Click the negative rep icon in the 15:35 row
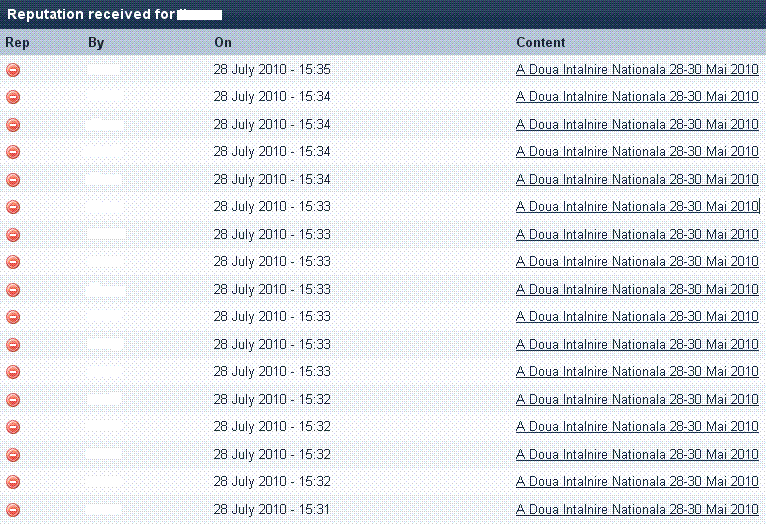 (x=13, y=70)
